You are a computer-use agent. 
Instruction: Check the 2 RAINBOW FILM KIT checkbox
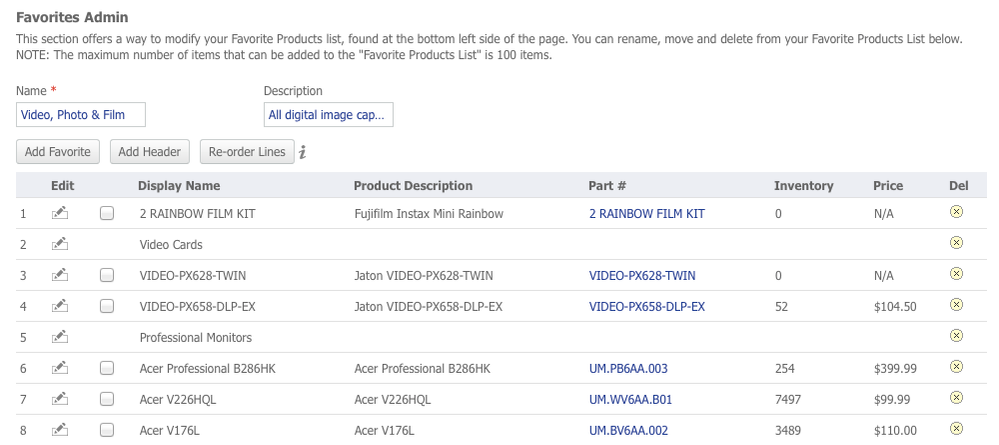[x=107, y=213]
